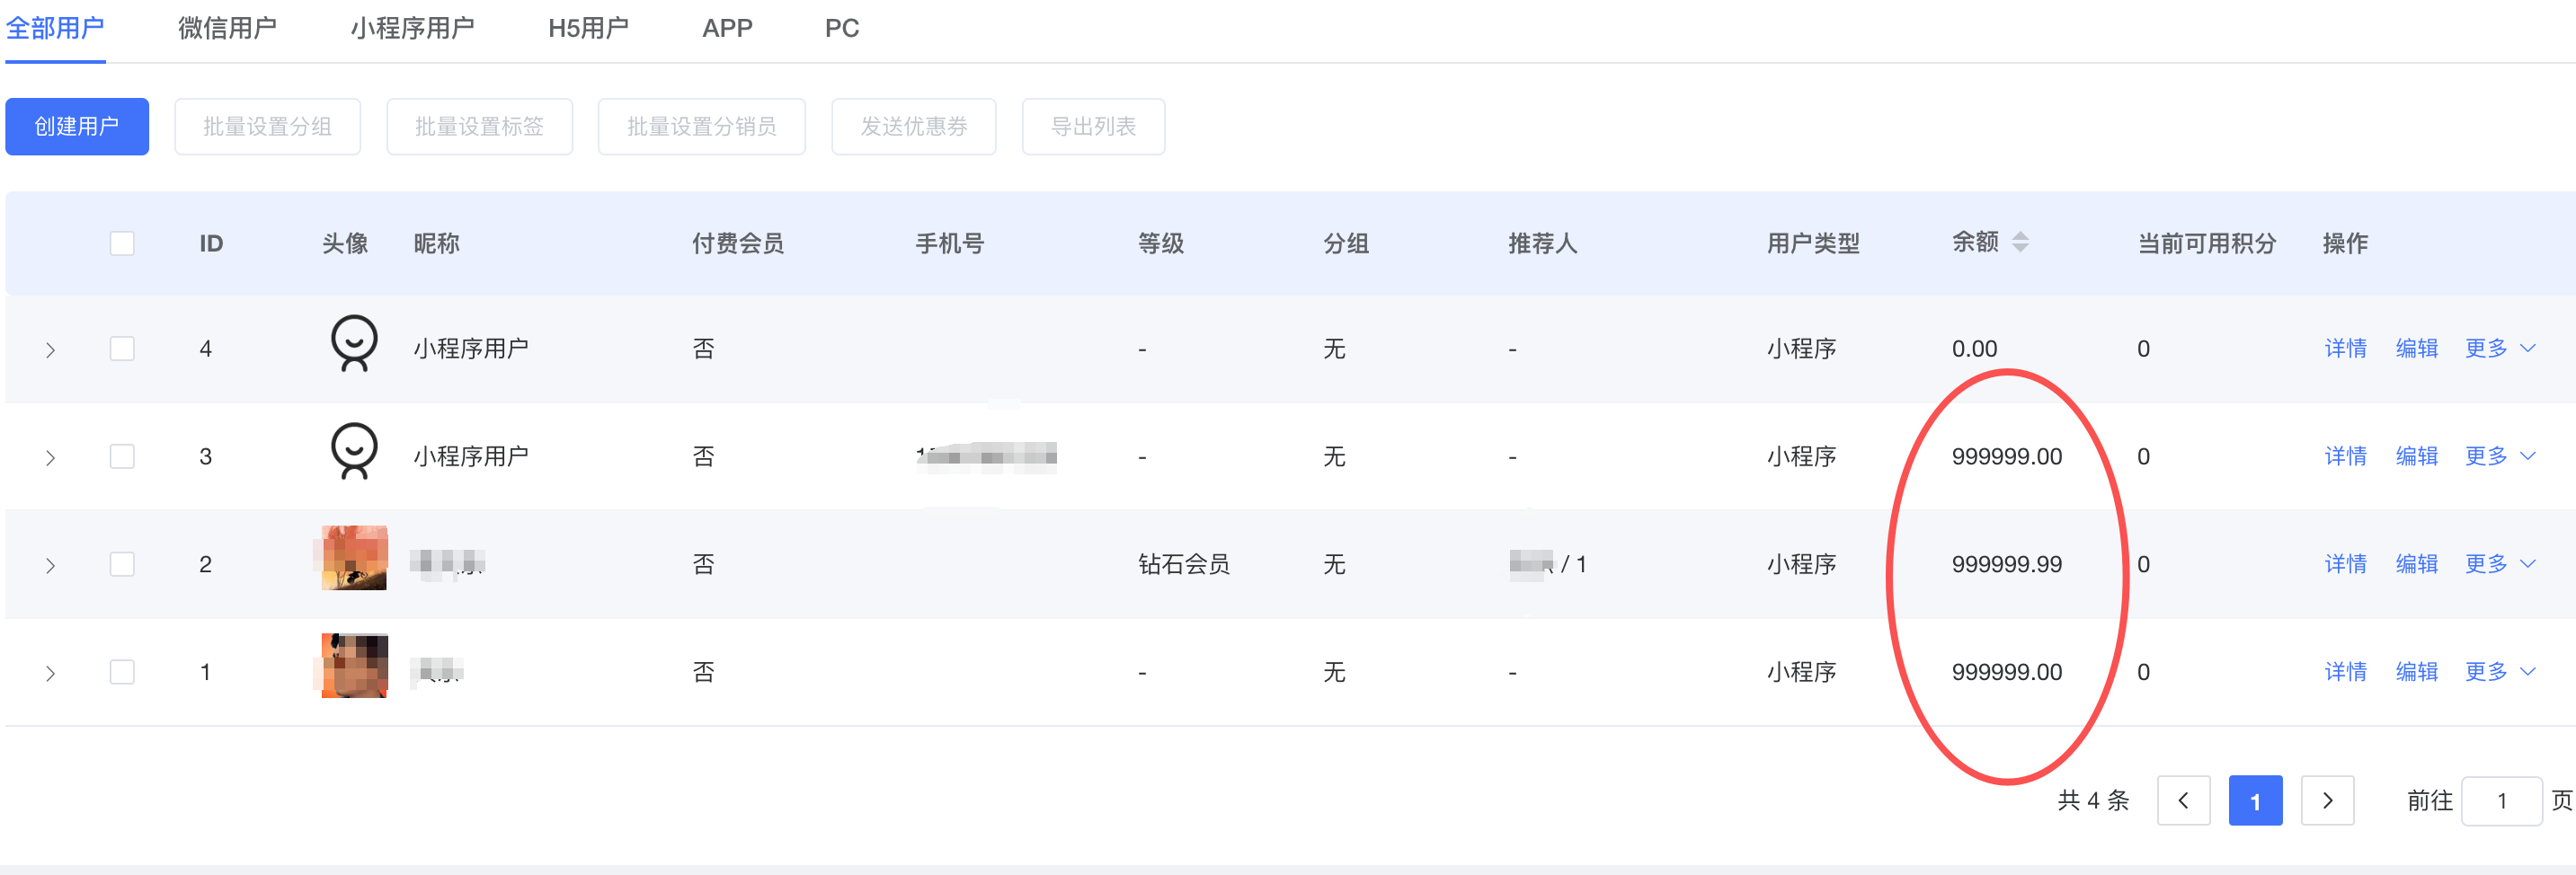Open 更多 dropdown for user ID 3
The image size is (2576, 875).
pyautogui.click(x=2498, y=457)
